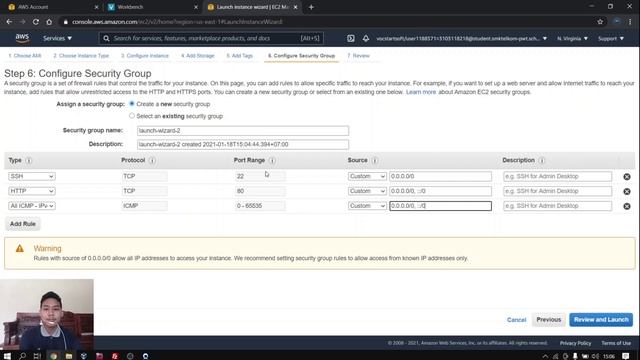Click the browser address bar URL
The height and width of the screenshot is (360, 640).
click(x=177, y=22)
